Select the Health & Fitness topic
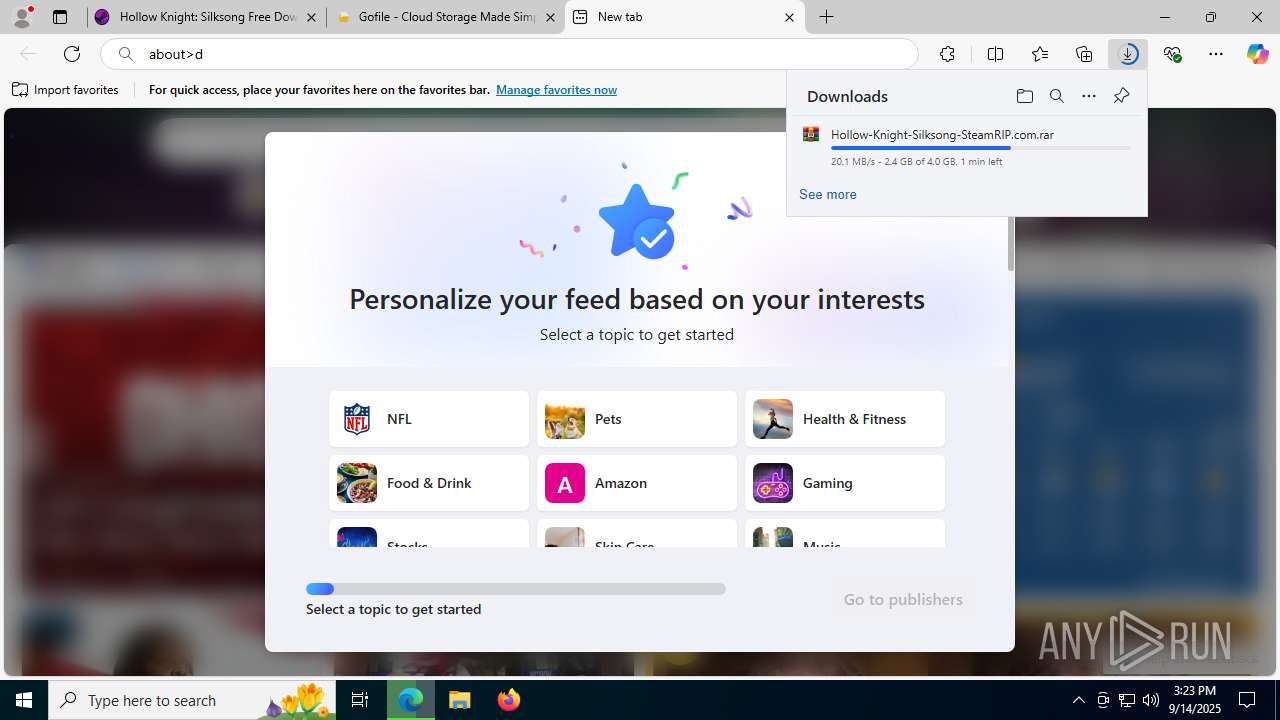 tap(845, 419)
